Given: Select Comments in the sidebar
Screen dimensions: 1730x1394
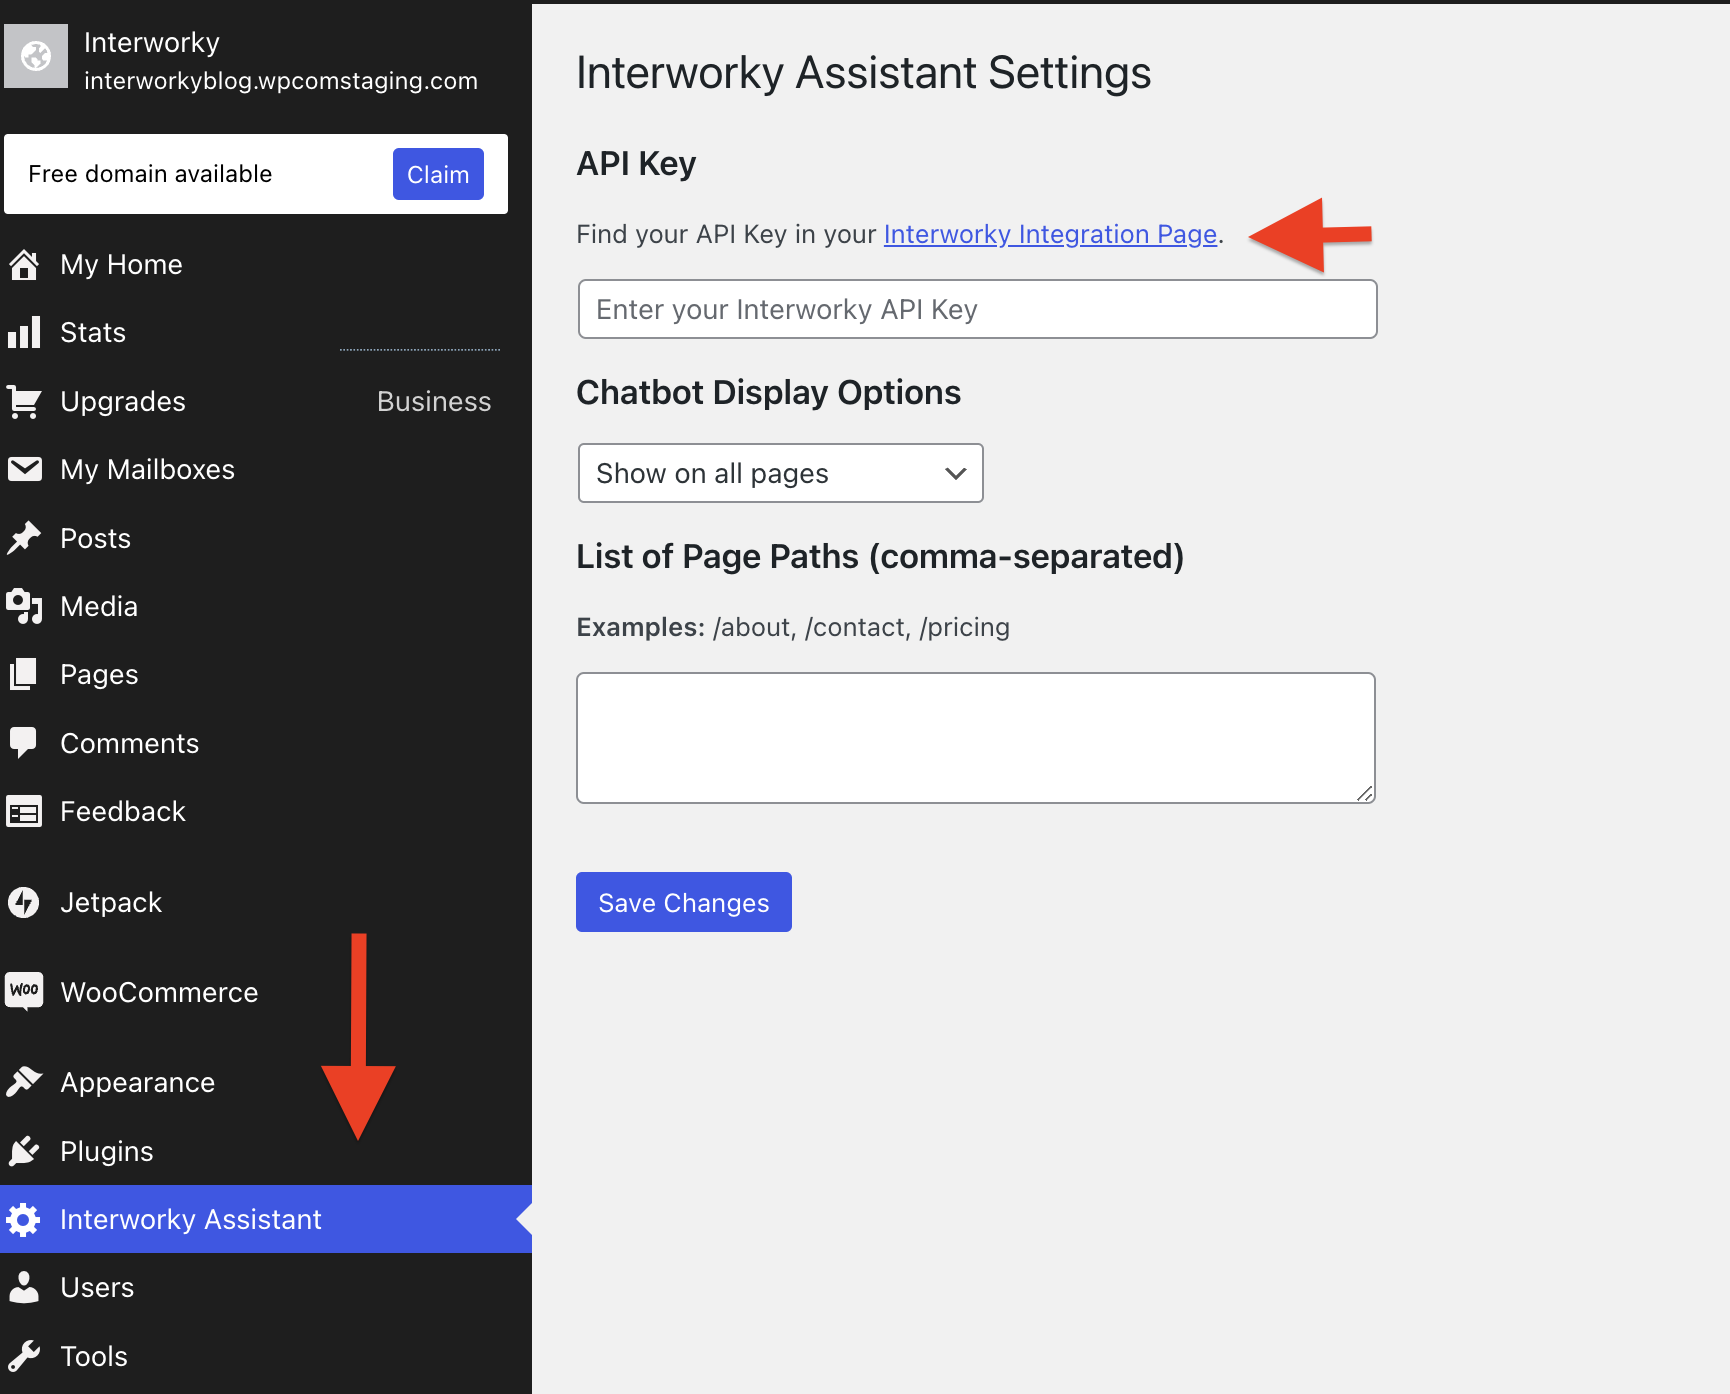Looking at the screenshot, I should point(129,744).
